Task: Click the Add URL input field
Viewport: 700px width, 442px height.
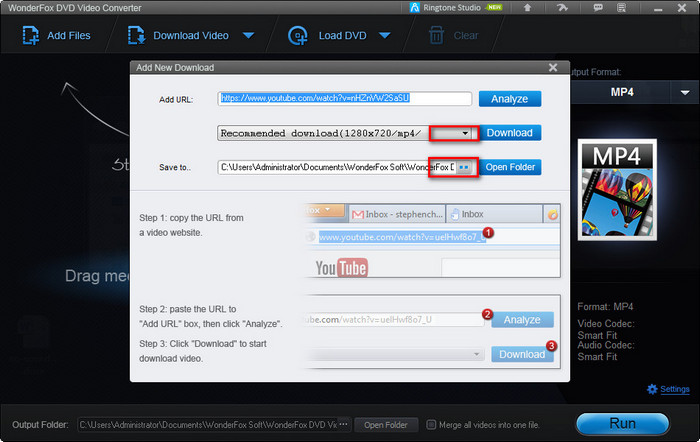Action: click(x=345, y=99)
